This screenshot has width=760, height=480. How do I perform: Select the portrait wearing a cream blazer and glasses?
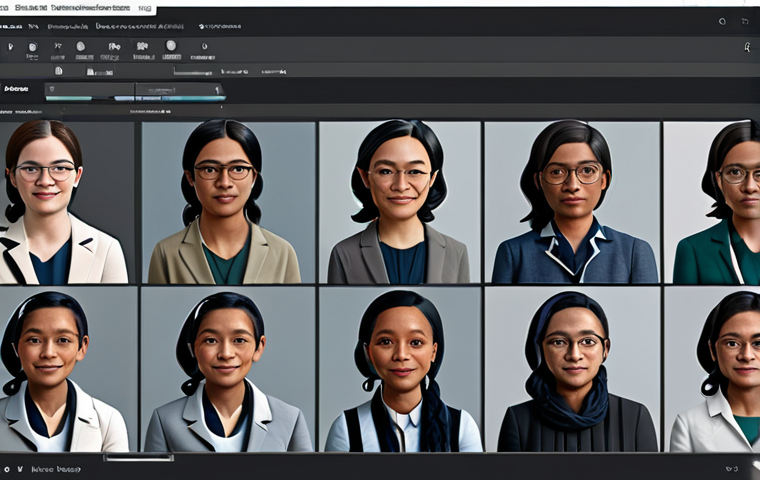[67, 202]
